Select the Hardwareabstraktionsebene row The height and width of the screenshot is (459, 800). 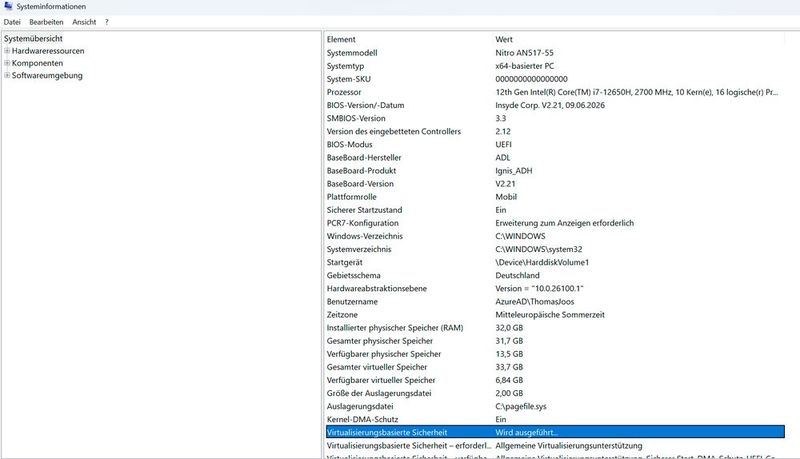555,289
